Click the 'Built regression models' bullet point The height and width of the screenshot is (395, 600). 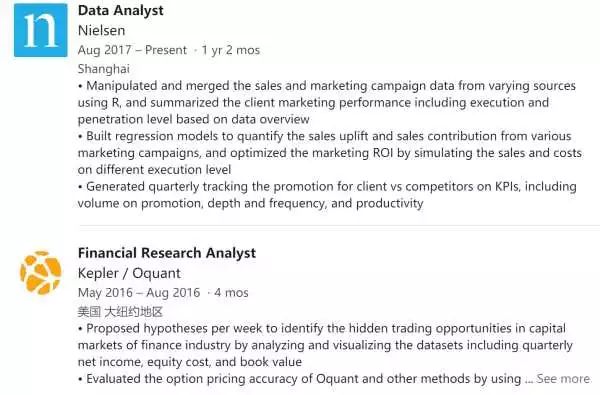(329, 153)
